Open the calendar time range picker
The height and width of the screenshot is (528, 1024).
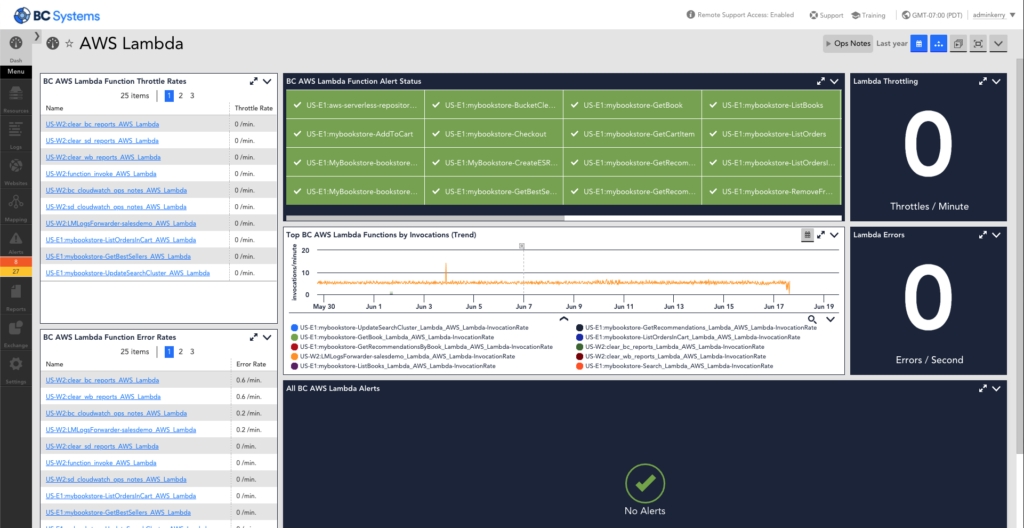(919, 44)
